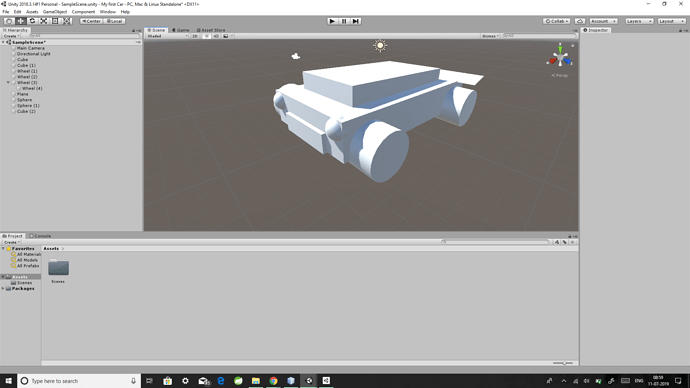
Task: Pause the game playback
Action: point(344,21)
